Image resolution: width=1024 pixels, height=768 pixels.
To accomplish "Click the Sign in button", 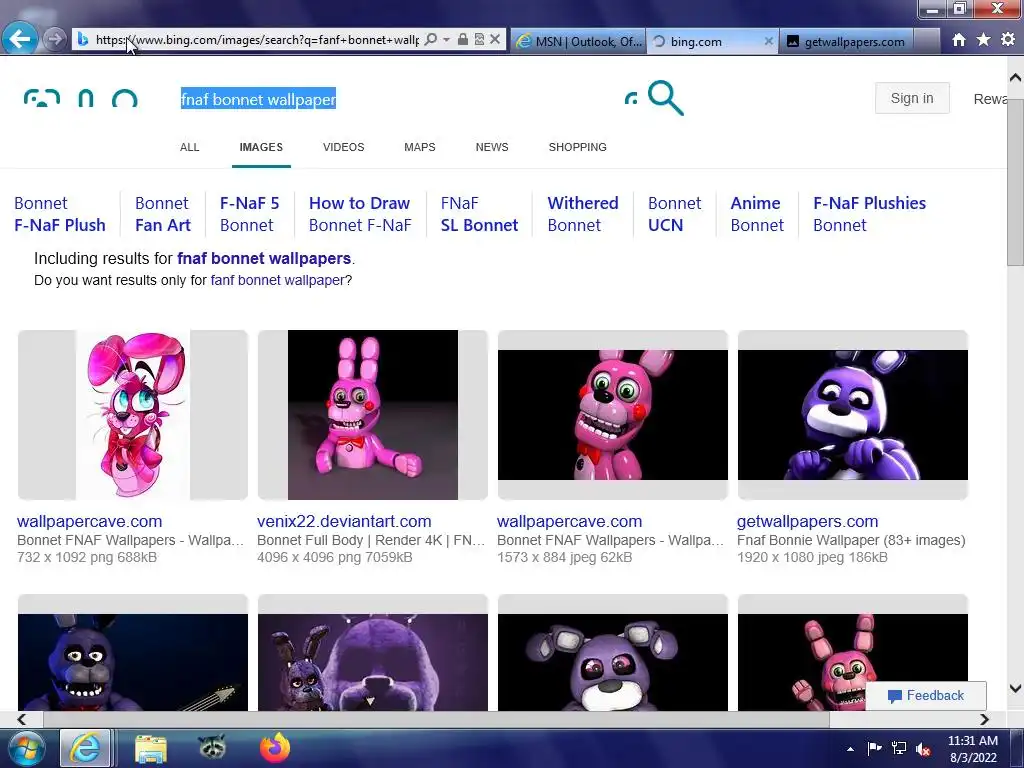I will pyautogui.click(x=912, y=98).
